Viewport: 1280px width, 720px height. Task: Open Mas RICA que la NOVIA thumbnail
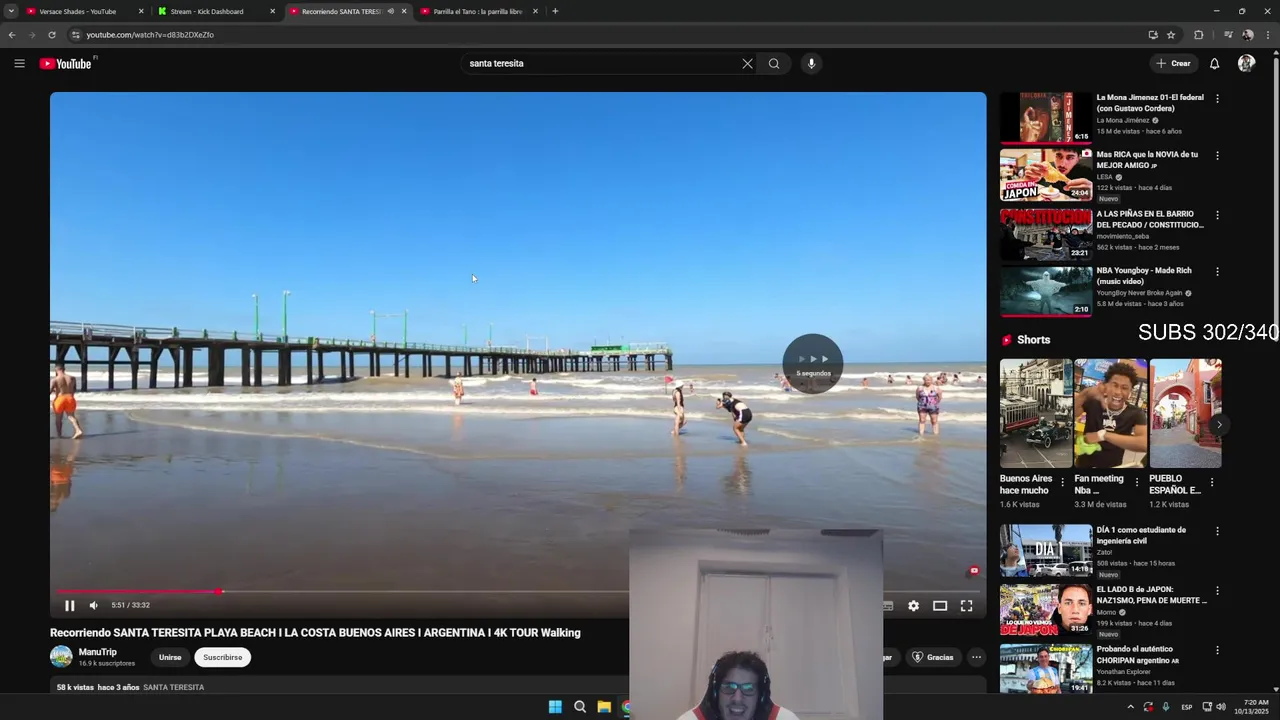(1046, 175)
